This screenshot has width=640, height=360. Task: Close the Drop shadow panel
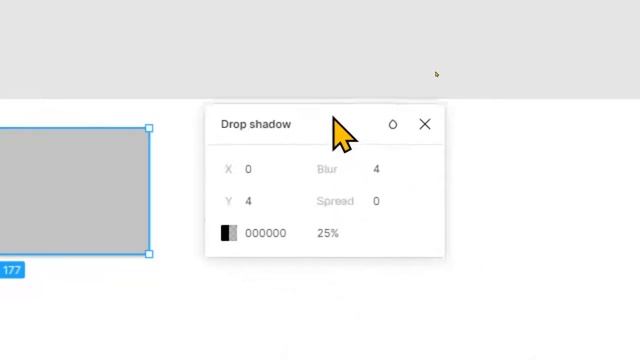tap(425, 124)
